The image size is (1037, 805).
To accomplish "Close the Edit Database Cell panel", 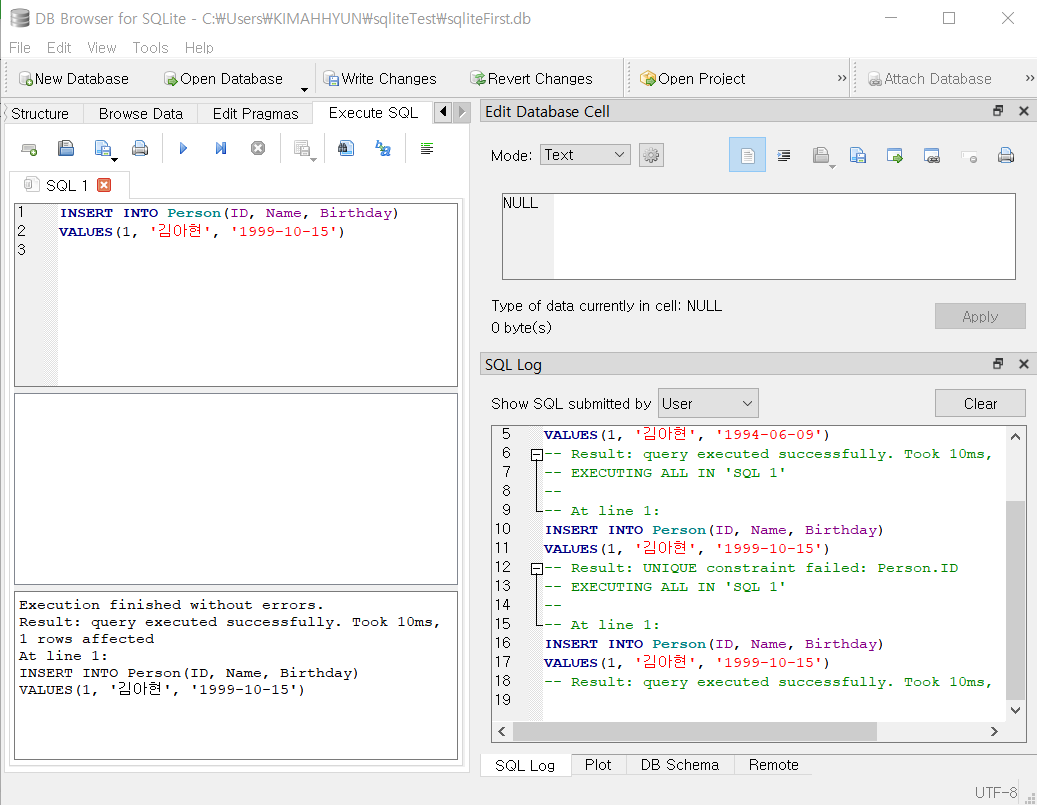I will (1024, 111).
